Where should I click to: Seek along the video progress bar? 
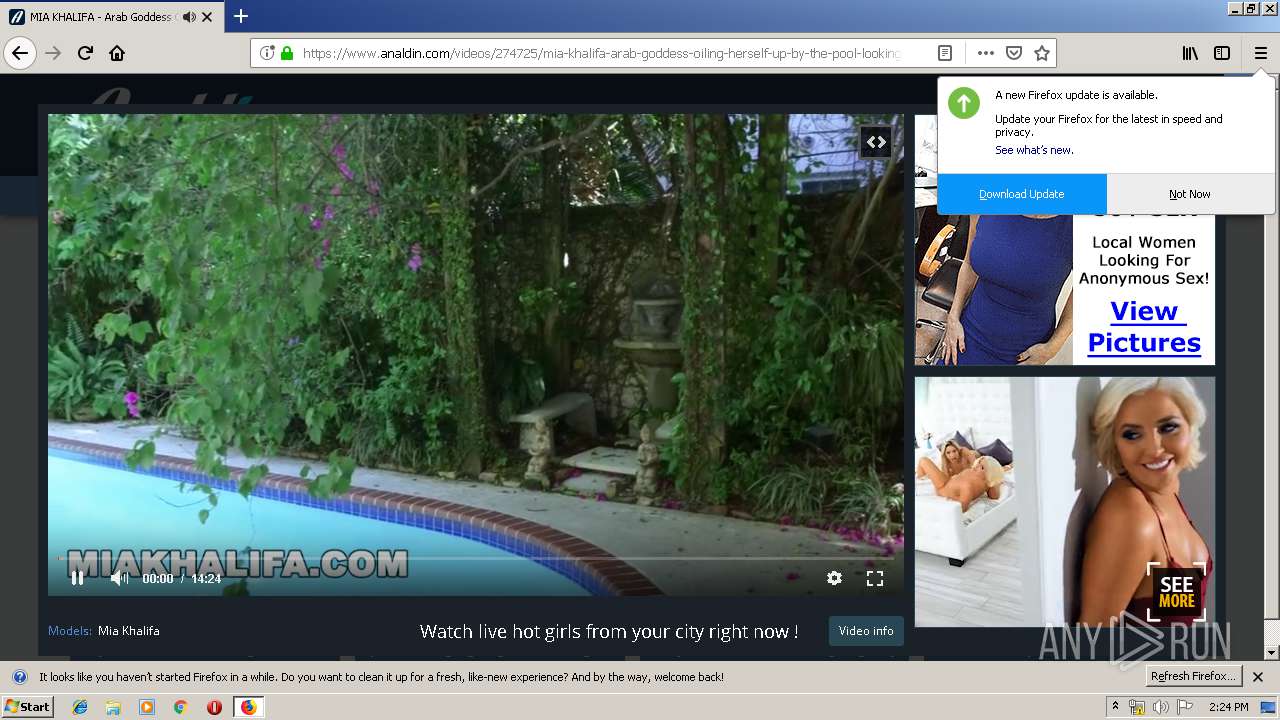click(x=476, y=558)
